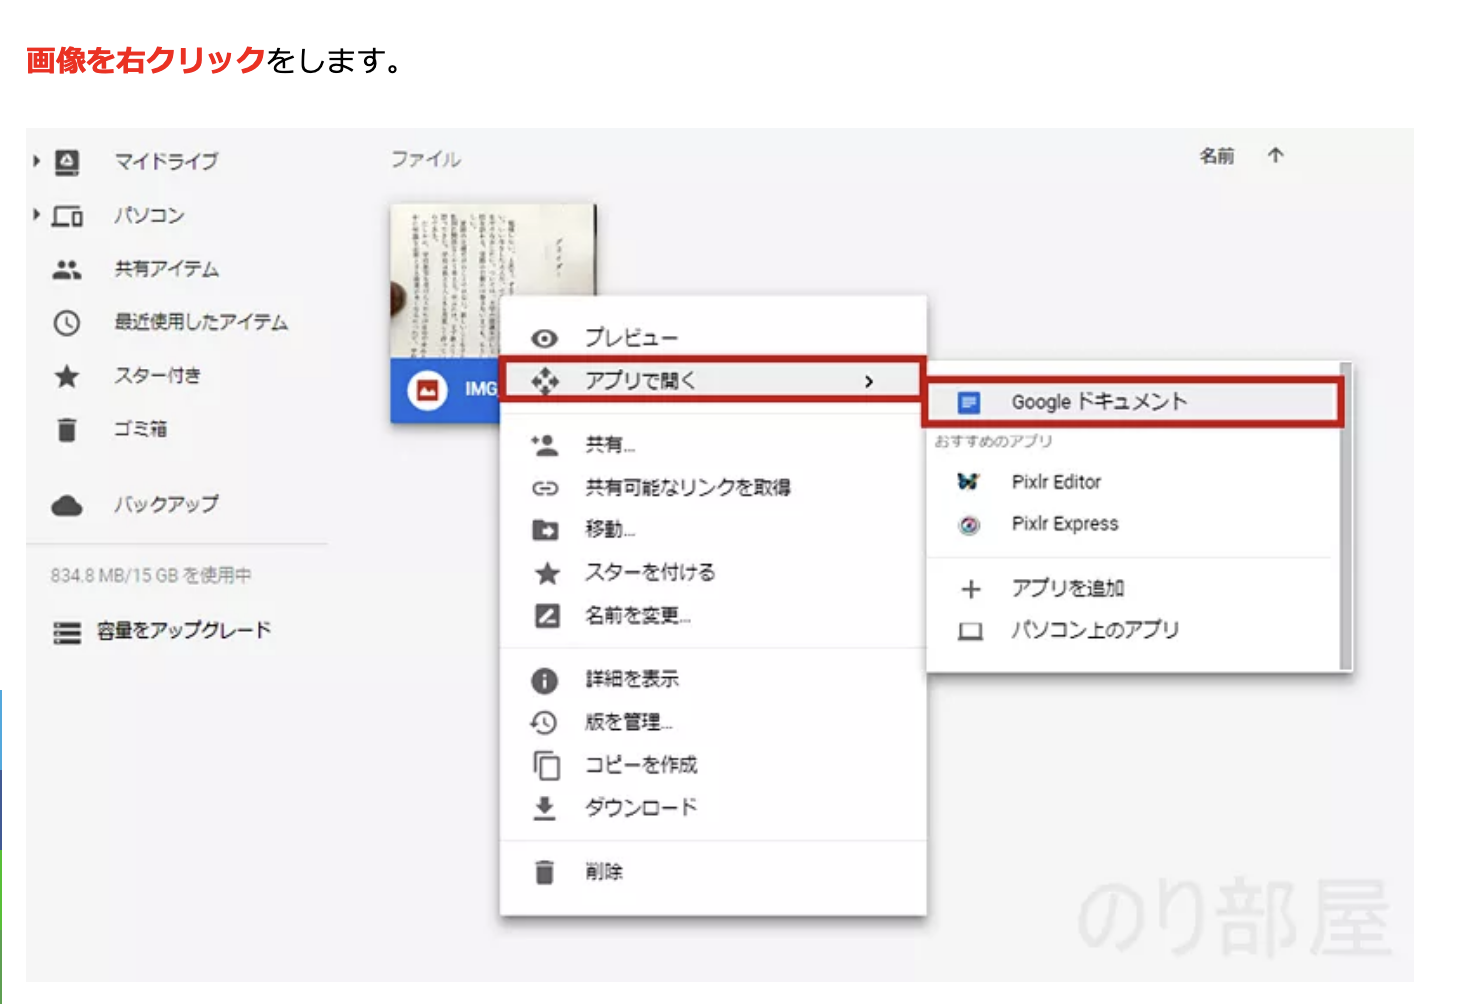Click the ファイル section heading

click(426, 159)
